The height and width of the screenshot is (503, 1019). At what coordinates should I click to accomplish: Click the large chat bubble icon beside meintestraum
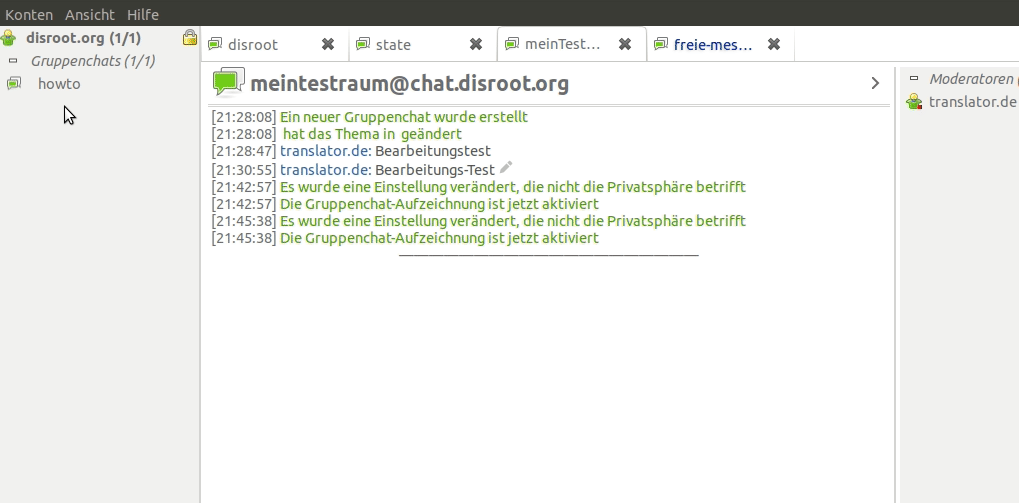pyautogui.click(x=228, y=83)
